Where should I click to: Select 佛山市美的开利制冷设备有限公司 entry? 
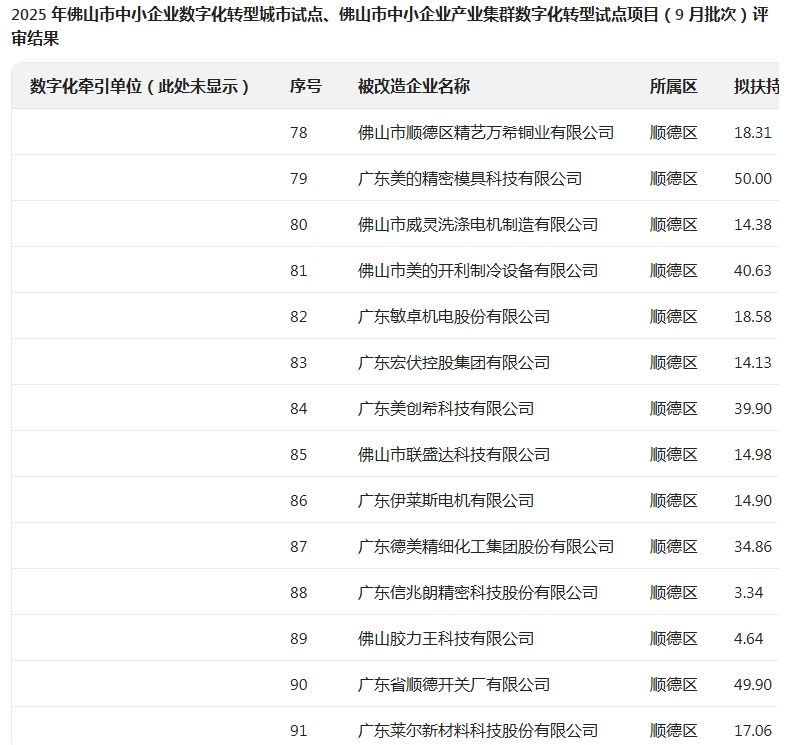[x=478, y=271]
